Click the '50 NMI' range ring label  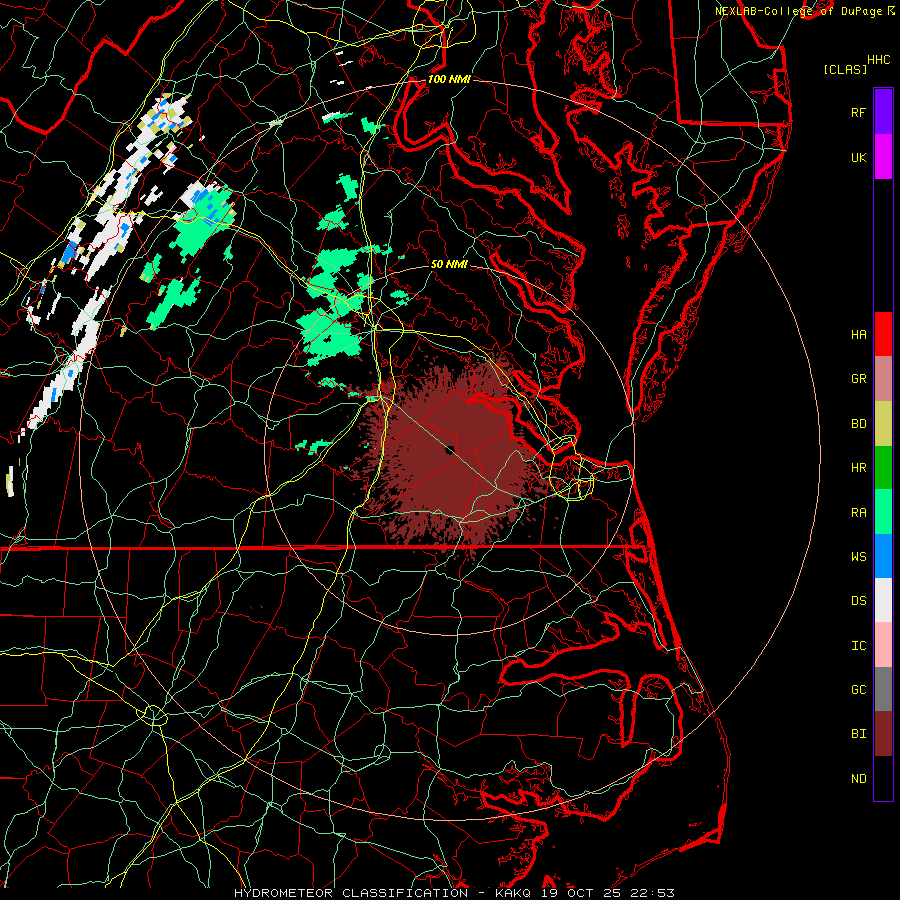449,264
